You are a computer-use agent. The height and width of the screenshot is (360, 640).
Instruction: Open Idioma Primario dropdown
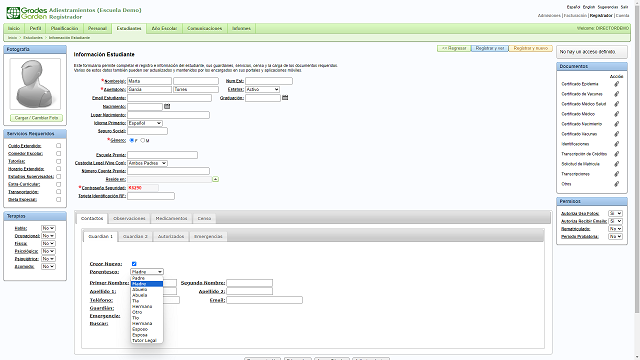tap(145, 123)
